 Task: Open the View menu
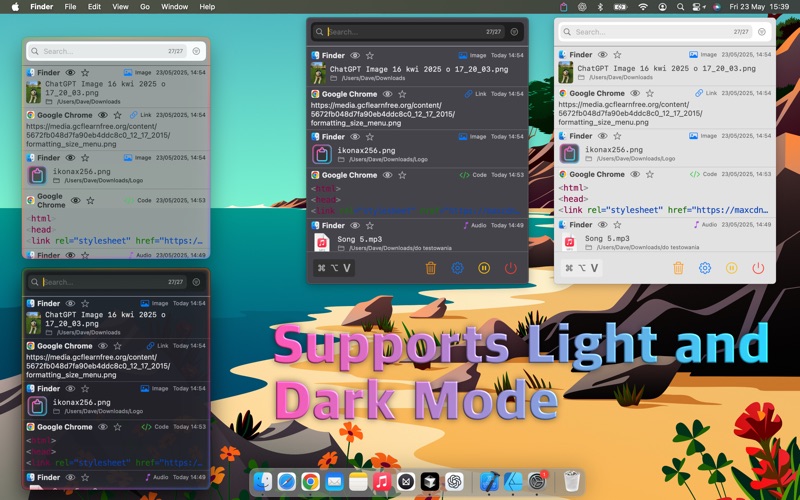click(120, 7)
